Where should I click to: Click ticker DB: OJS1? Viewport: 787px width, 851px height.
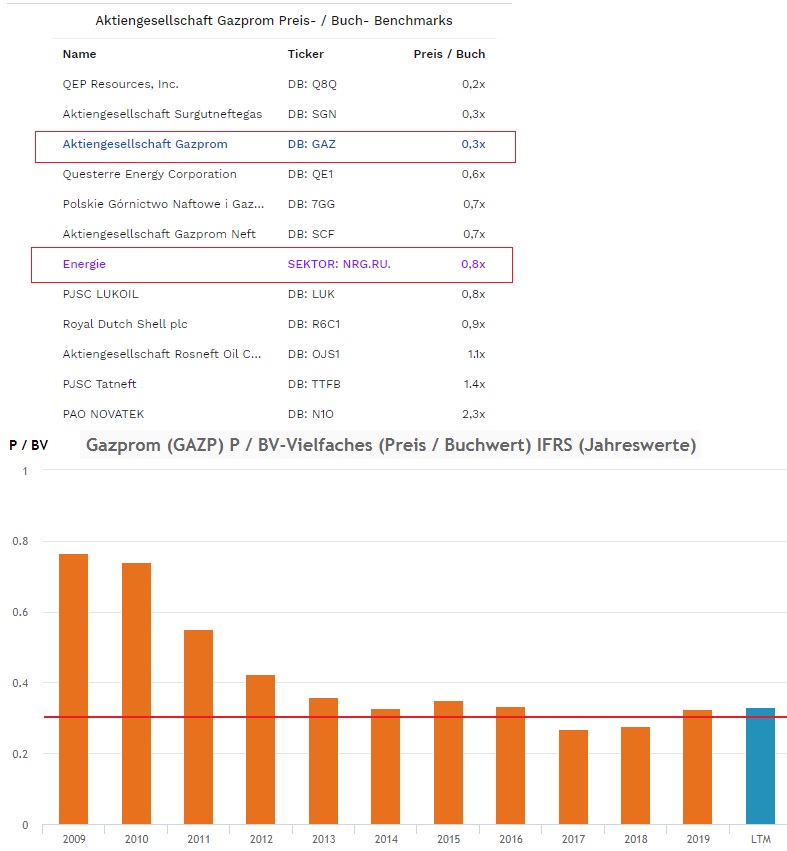314,354
